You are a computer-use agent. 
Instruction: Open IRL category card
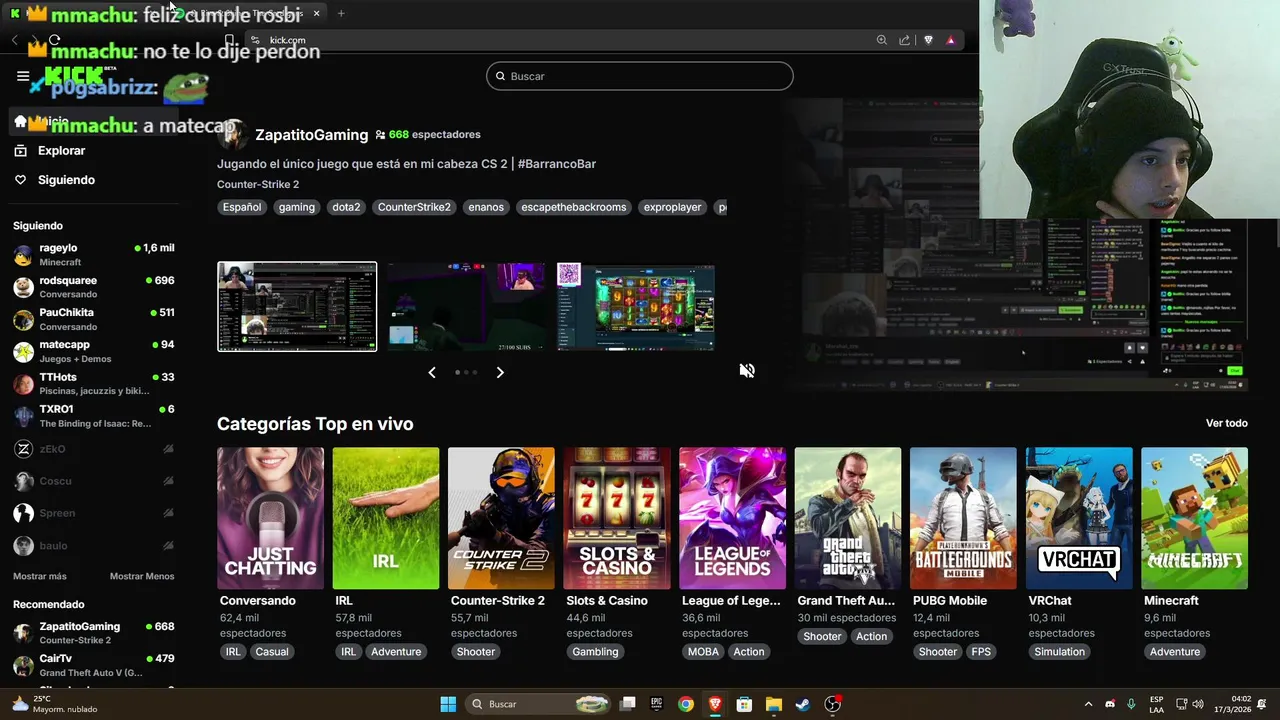point(386,518)
